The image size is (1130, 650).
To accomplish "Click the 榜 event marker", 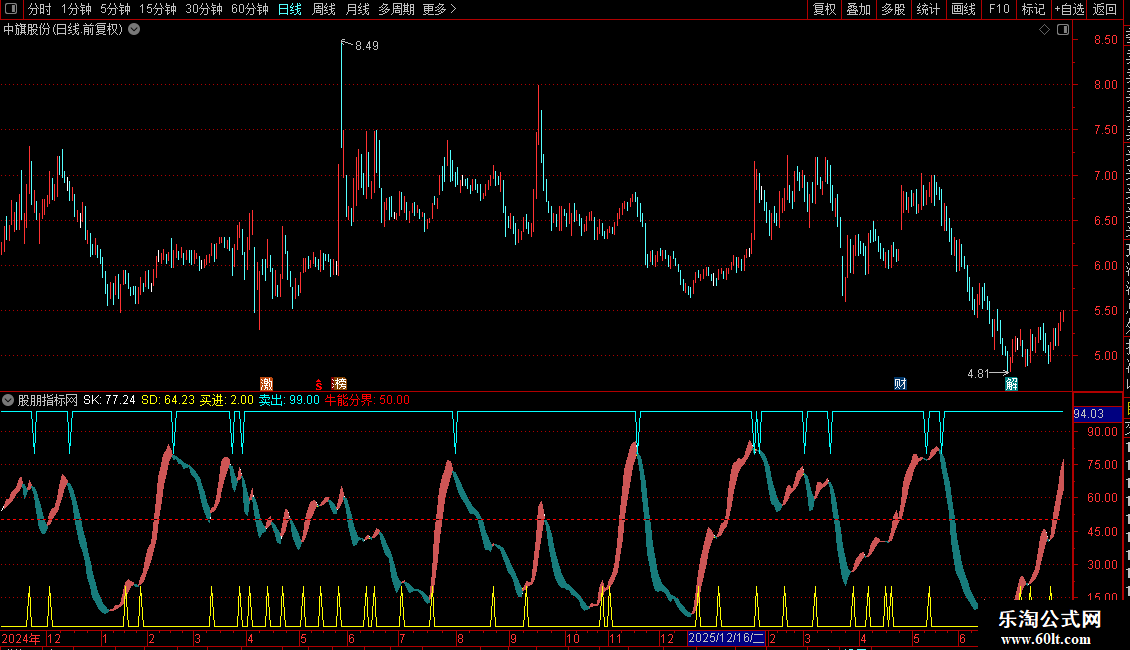I will [x=339, y=383].
